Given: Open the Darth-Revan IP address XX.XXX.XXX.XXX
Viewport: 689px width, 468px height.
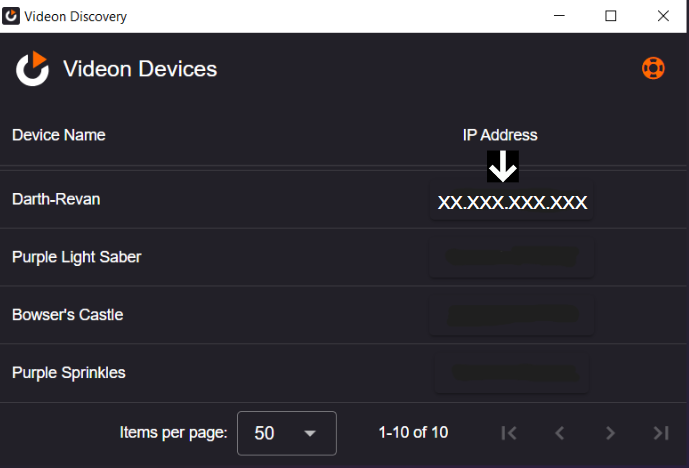Looking at the screenshot, I should tap(511, 201).
